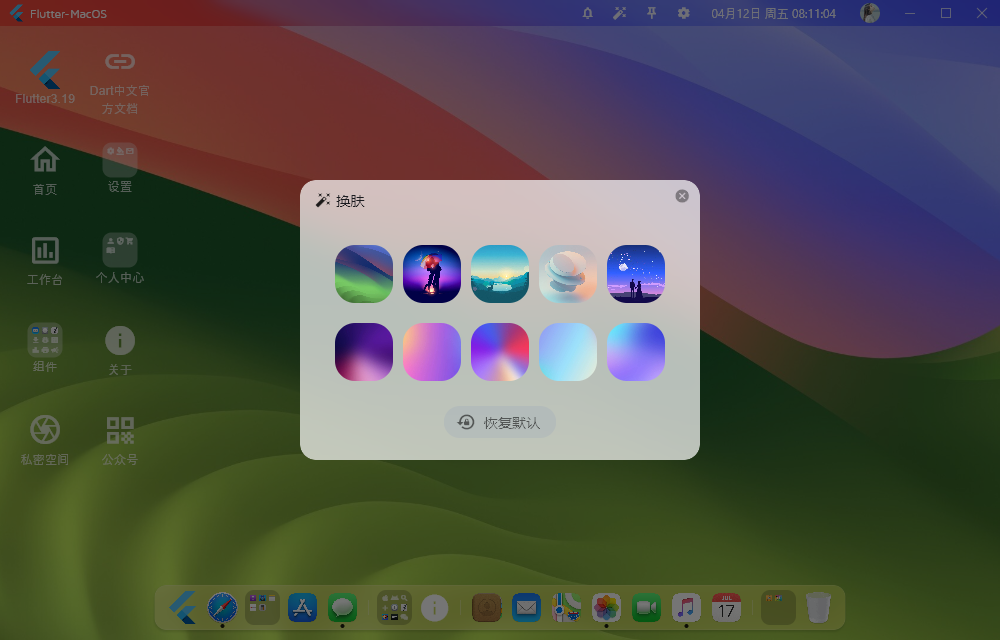Click the 关于 (About) info icon
The width and height of the screenshot is (1000, 640).
[119, 349]
